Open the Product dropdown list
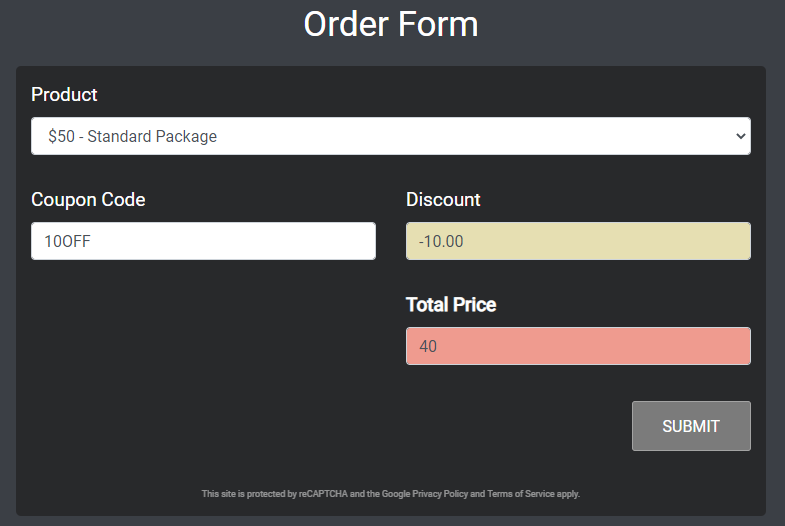The width and height of the screenshot is (785, 526). click(390, 136)
